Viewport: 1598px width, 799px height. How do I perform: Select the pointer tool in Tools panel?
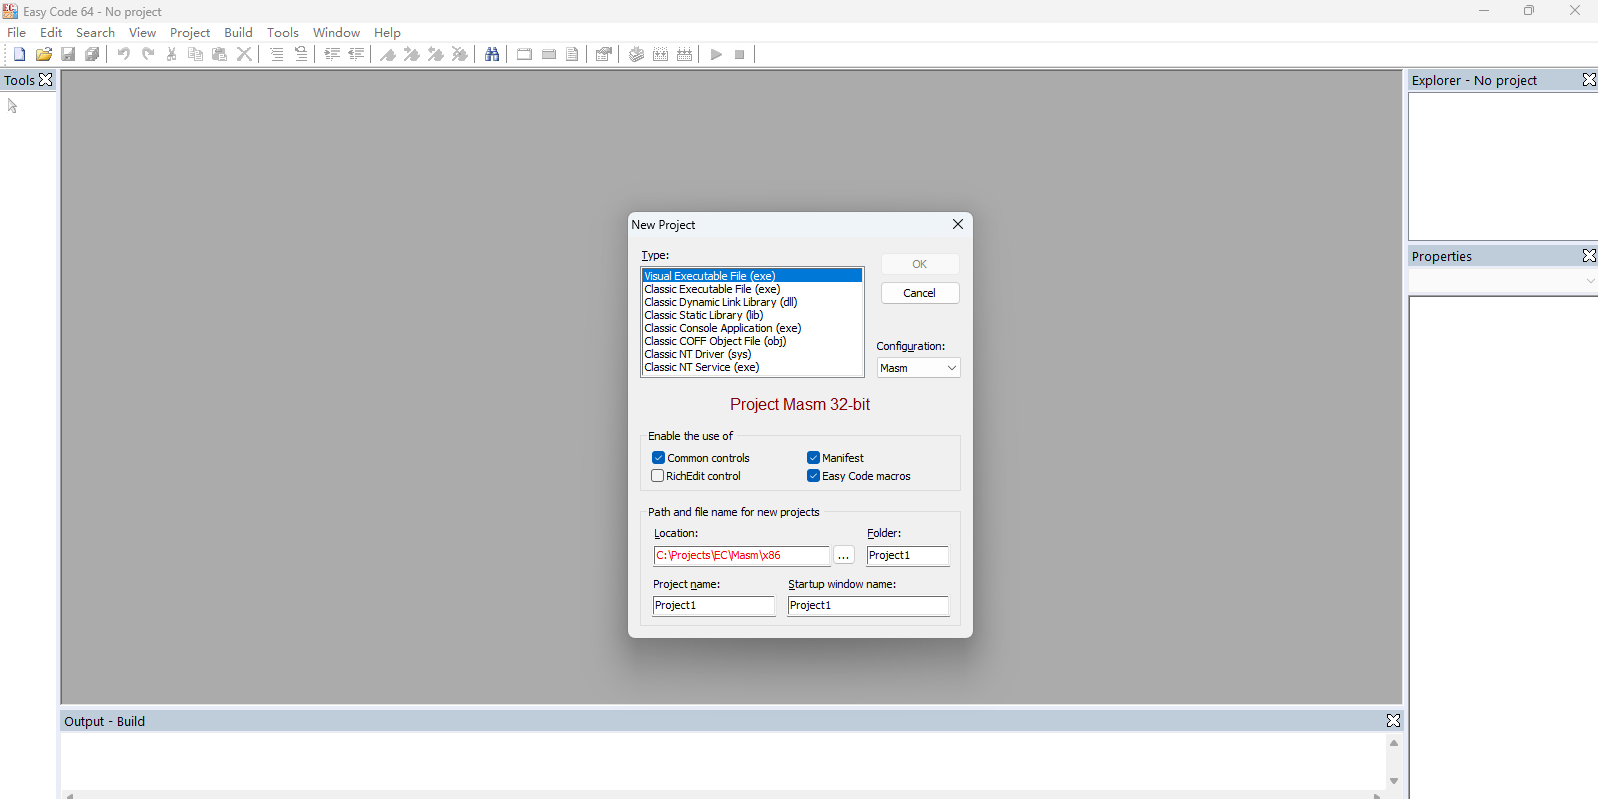[x=13, y=106]
